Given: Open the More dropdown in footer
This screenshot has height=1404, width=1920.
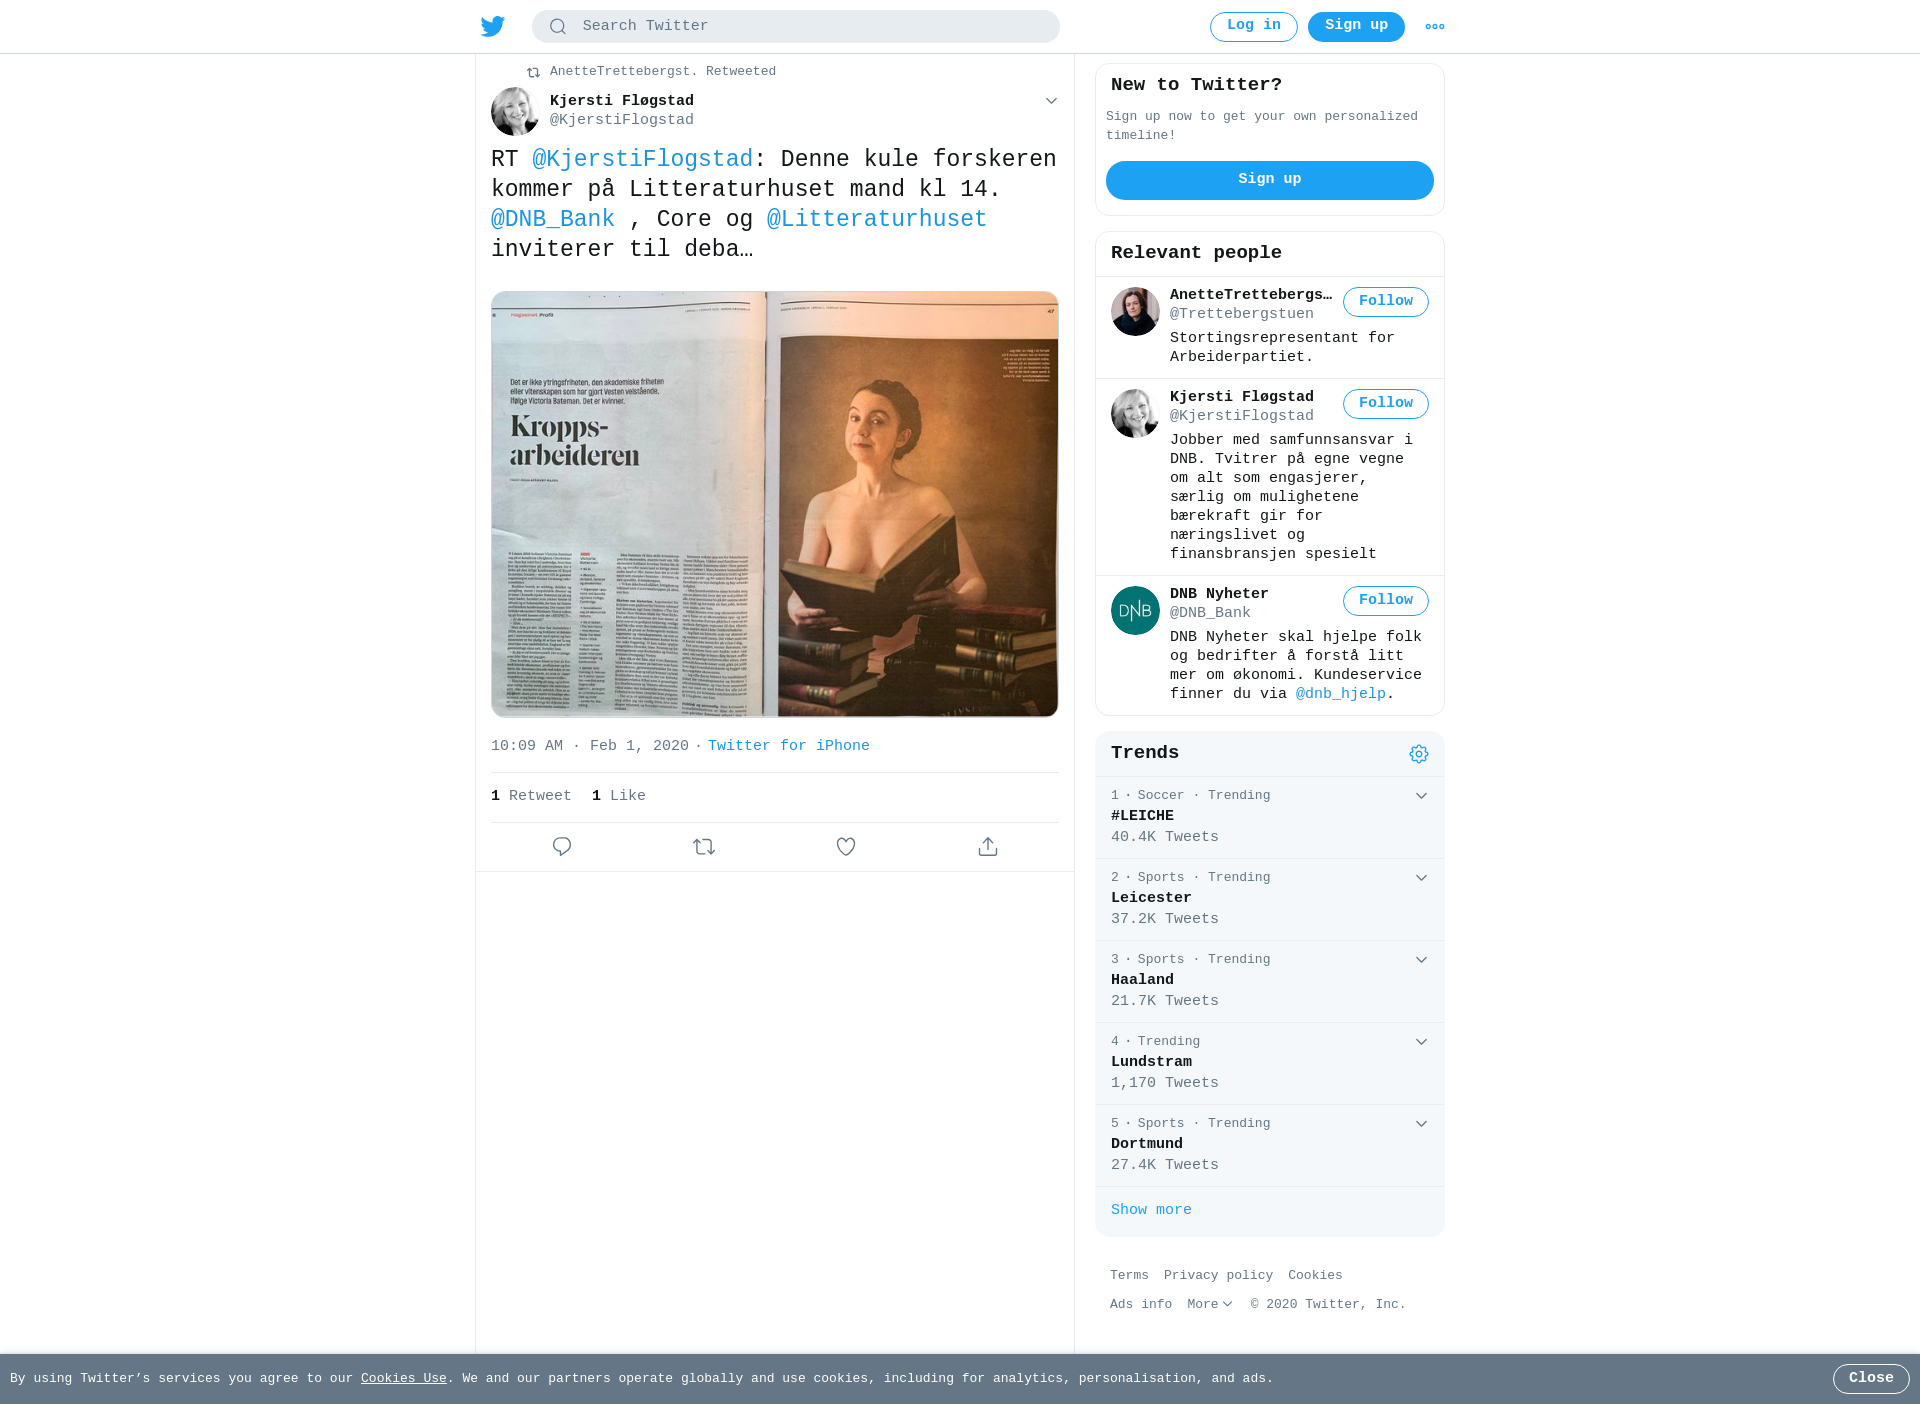Looking at the screenshot, I should (x=1209, y=1304).
